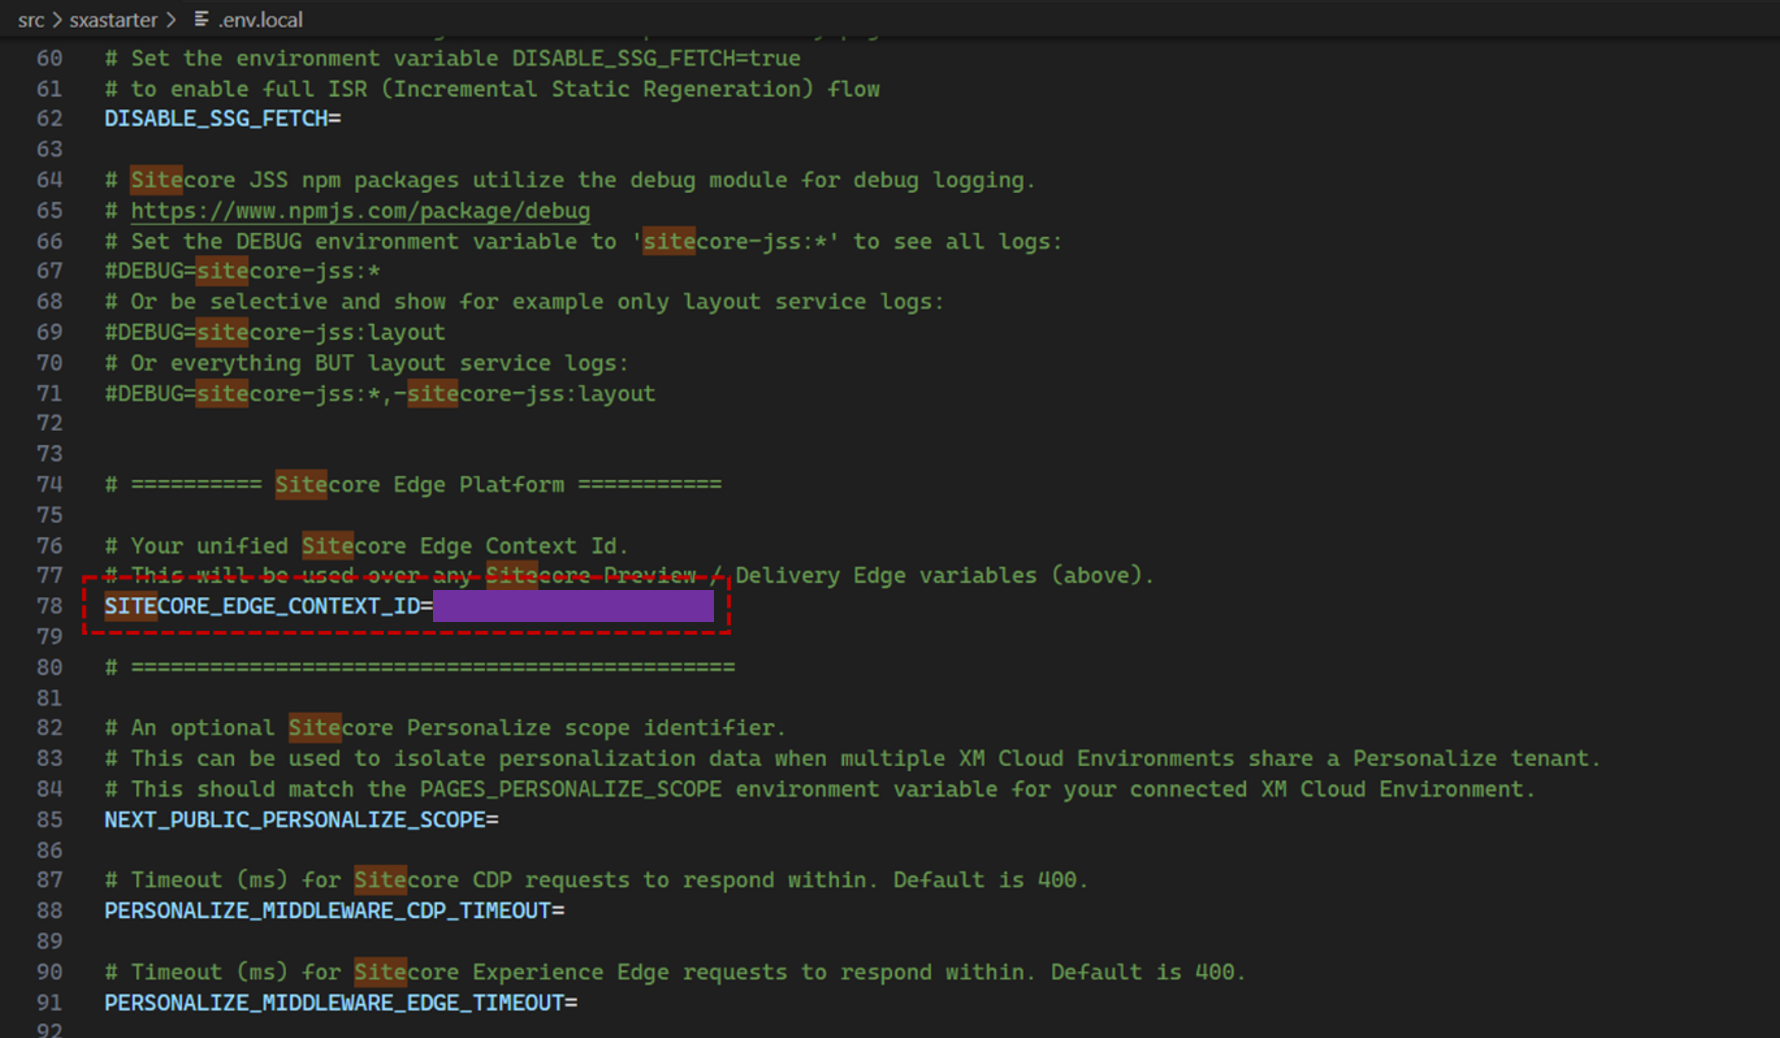Click line number 62 in the gutter
This screenshot has width=1780, height=1038.
[x=49, y=119]
